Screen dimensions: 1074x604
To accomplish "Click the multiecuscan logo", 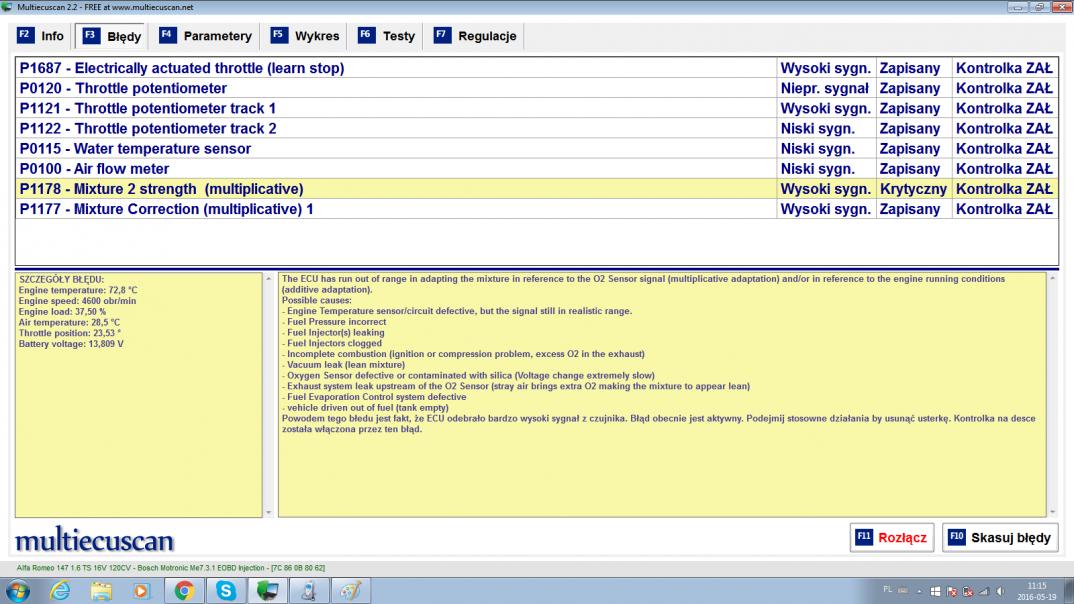I will point(95,540).
